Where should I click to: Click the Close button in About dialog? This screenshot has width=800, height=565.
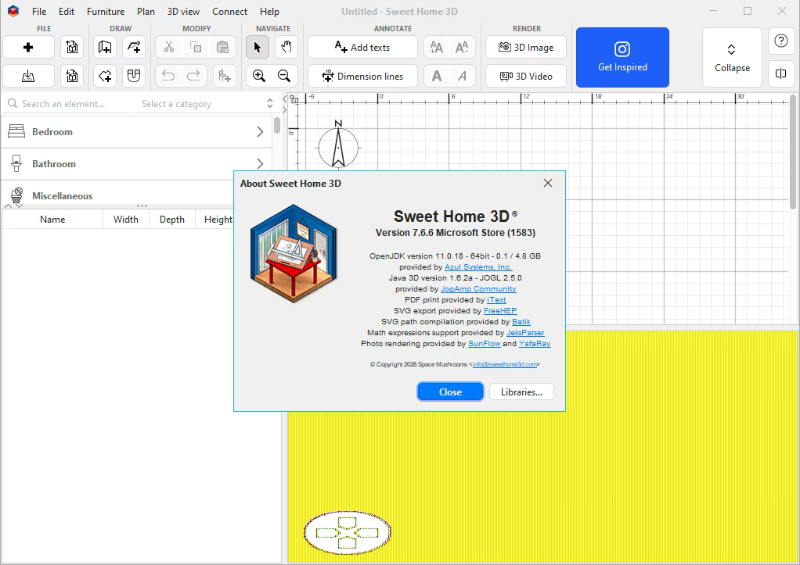[x=450, y=392]
